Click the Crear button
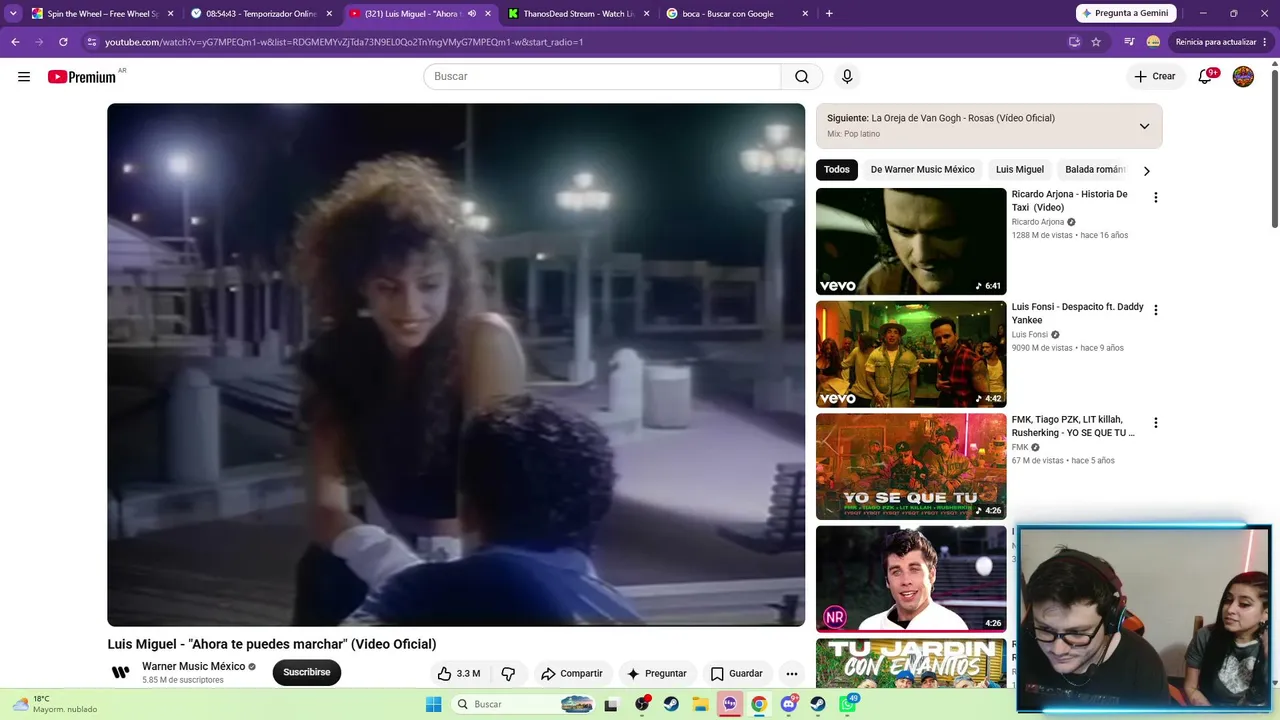The width and height of the screenshot is (1280, 720). click(1155, 77)
